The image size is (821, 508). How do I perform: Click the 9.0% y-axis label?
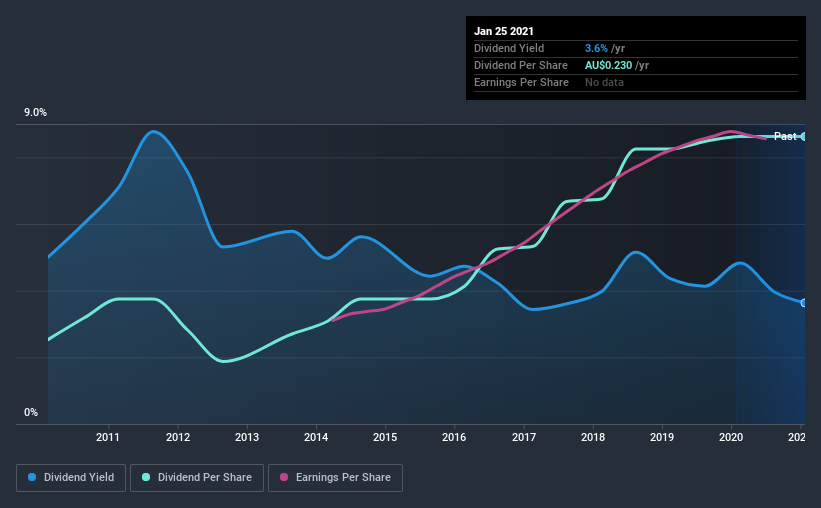[35, 113]
